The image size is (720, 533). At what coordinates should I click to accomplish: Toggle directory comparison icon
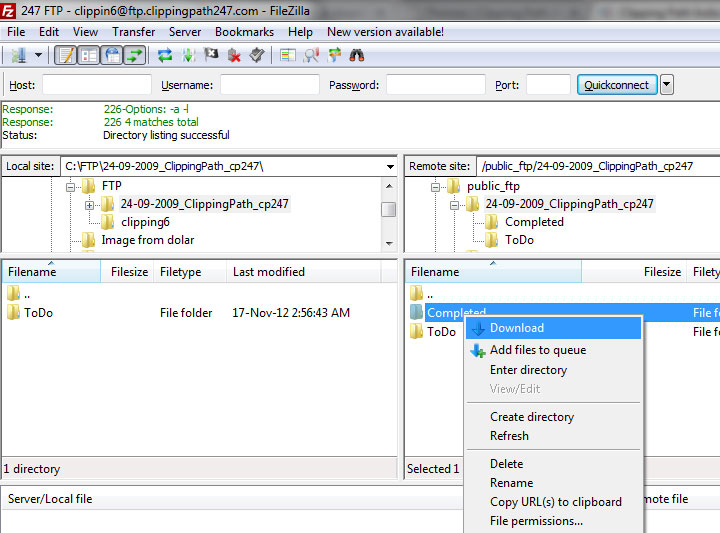pos(311,56)
